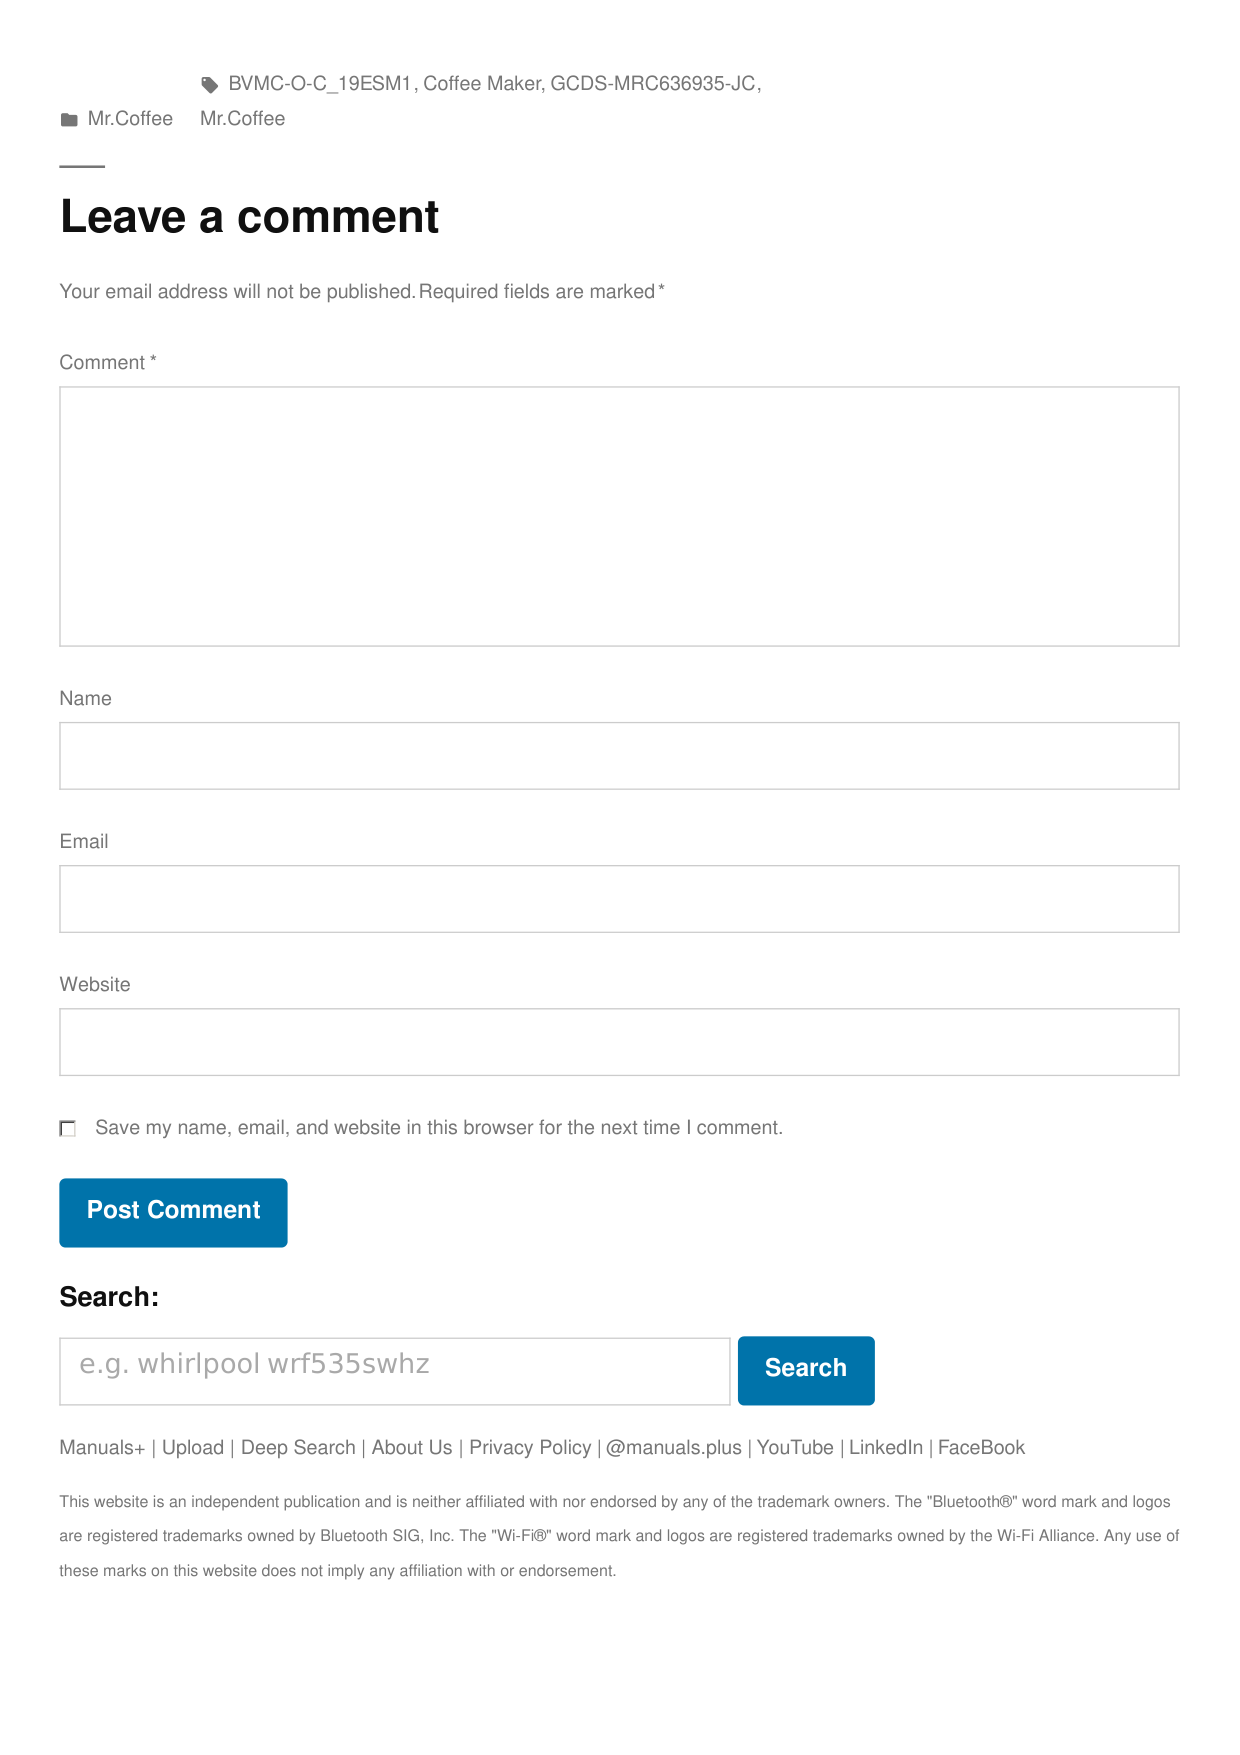Open the BVMC-O-C_19ESM1 tag link
The height and width of the screenshot is (1755, 1240).
pyautogui.click(x=320, y=84)
